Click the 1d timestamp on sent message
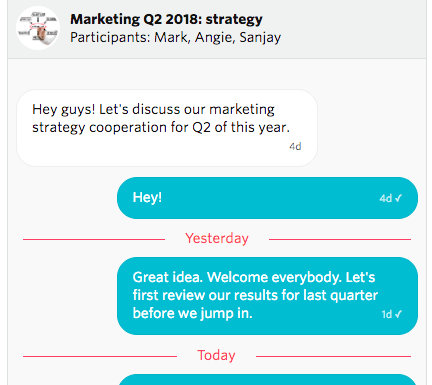 point(387,314)
